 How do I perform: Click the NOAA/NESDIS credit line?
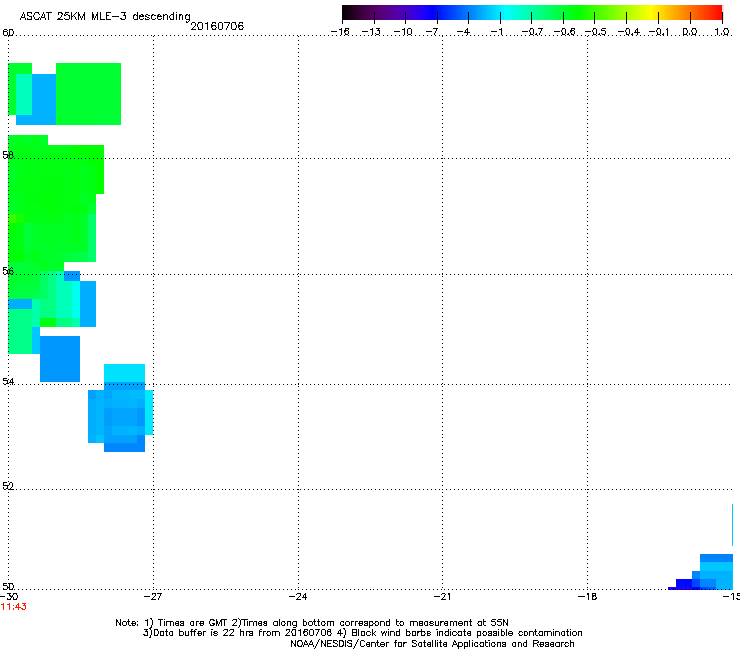pos(432,644)
